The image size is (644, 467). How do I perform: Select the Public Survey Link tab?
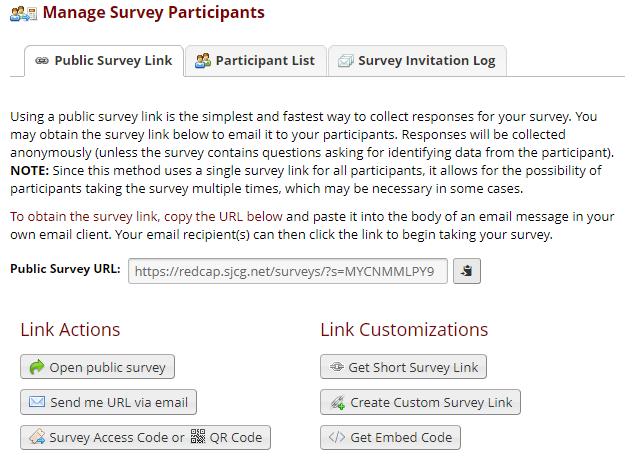(x=104, y=61)
